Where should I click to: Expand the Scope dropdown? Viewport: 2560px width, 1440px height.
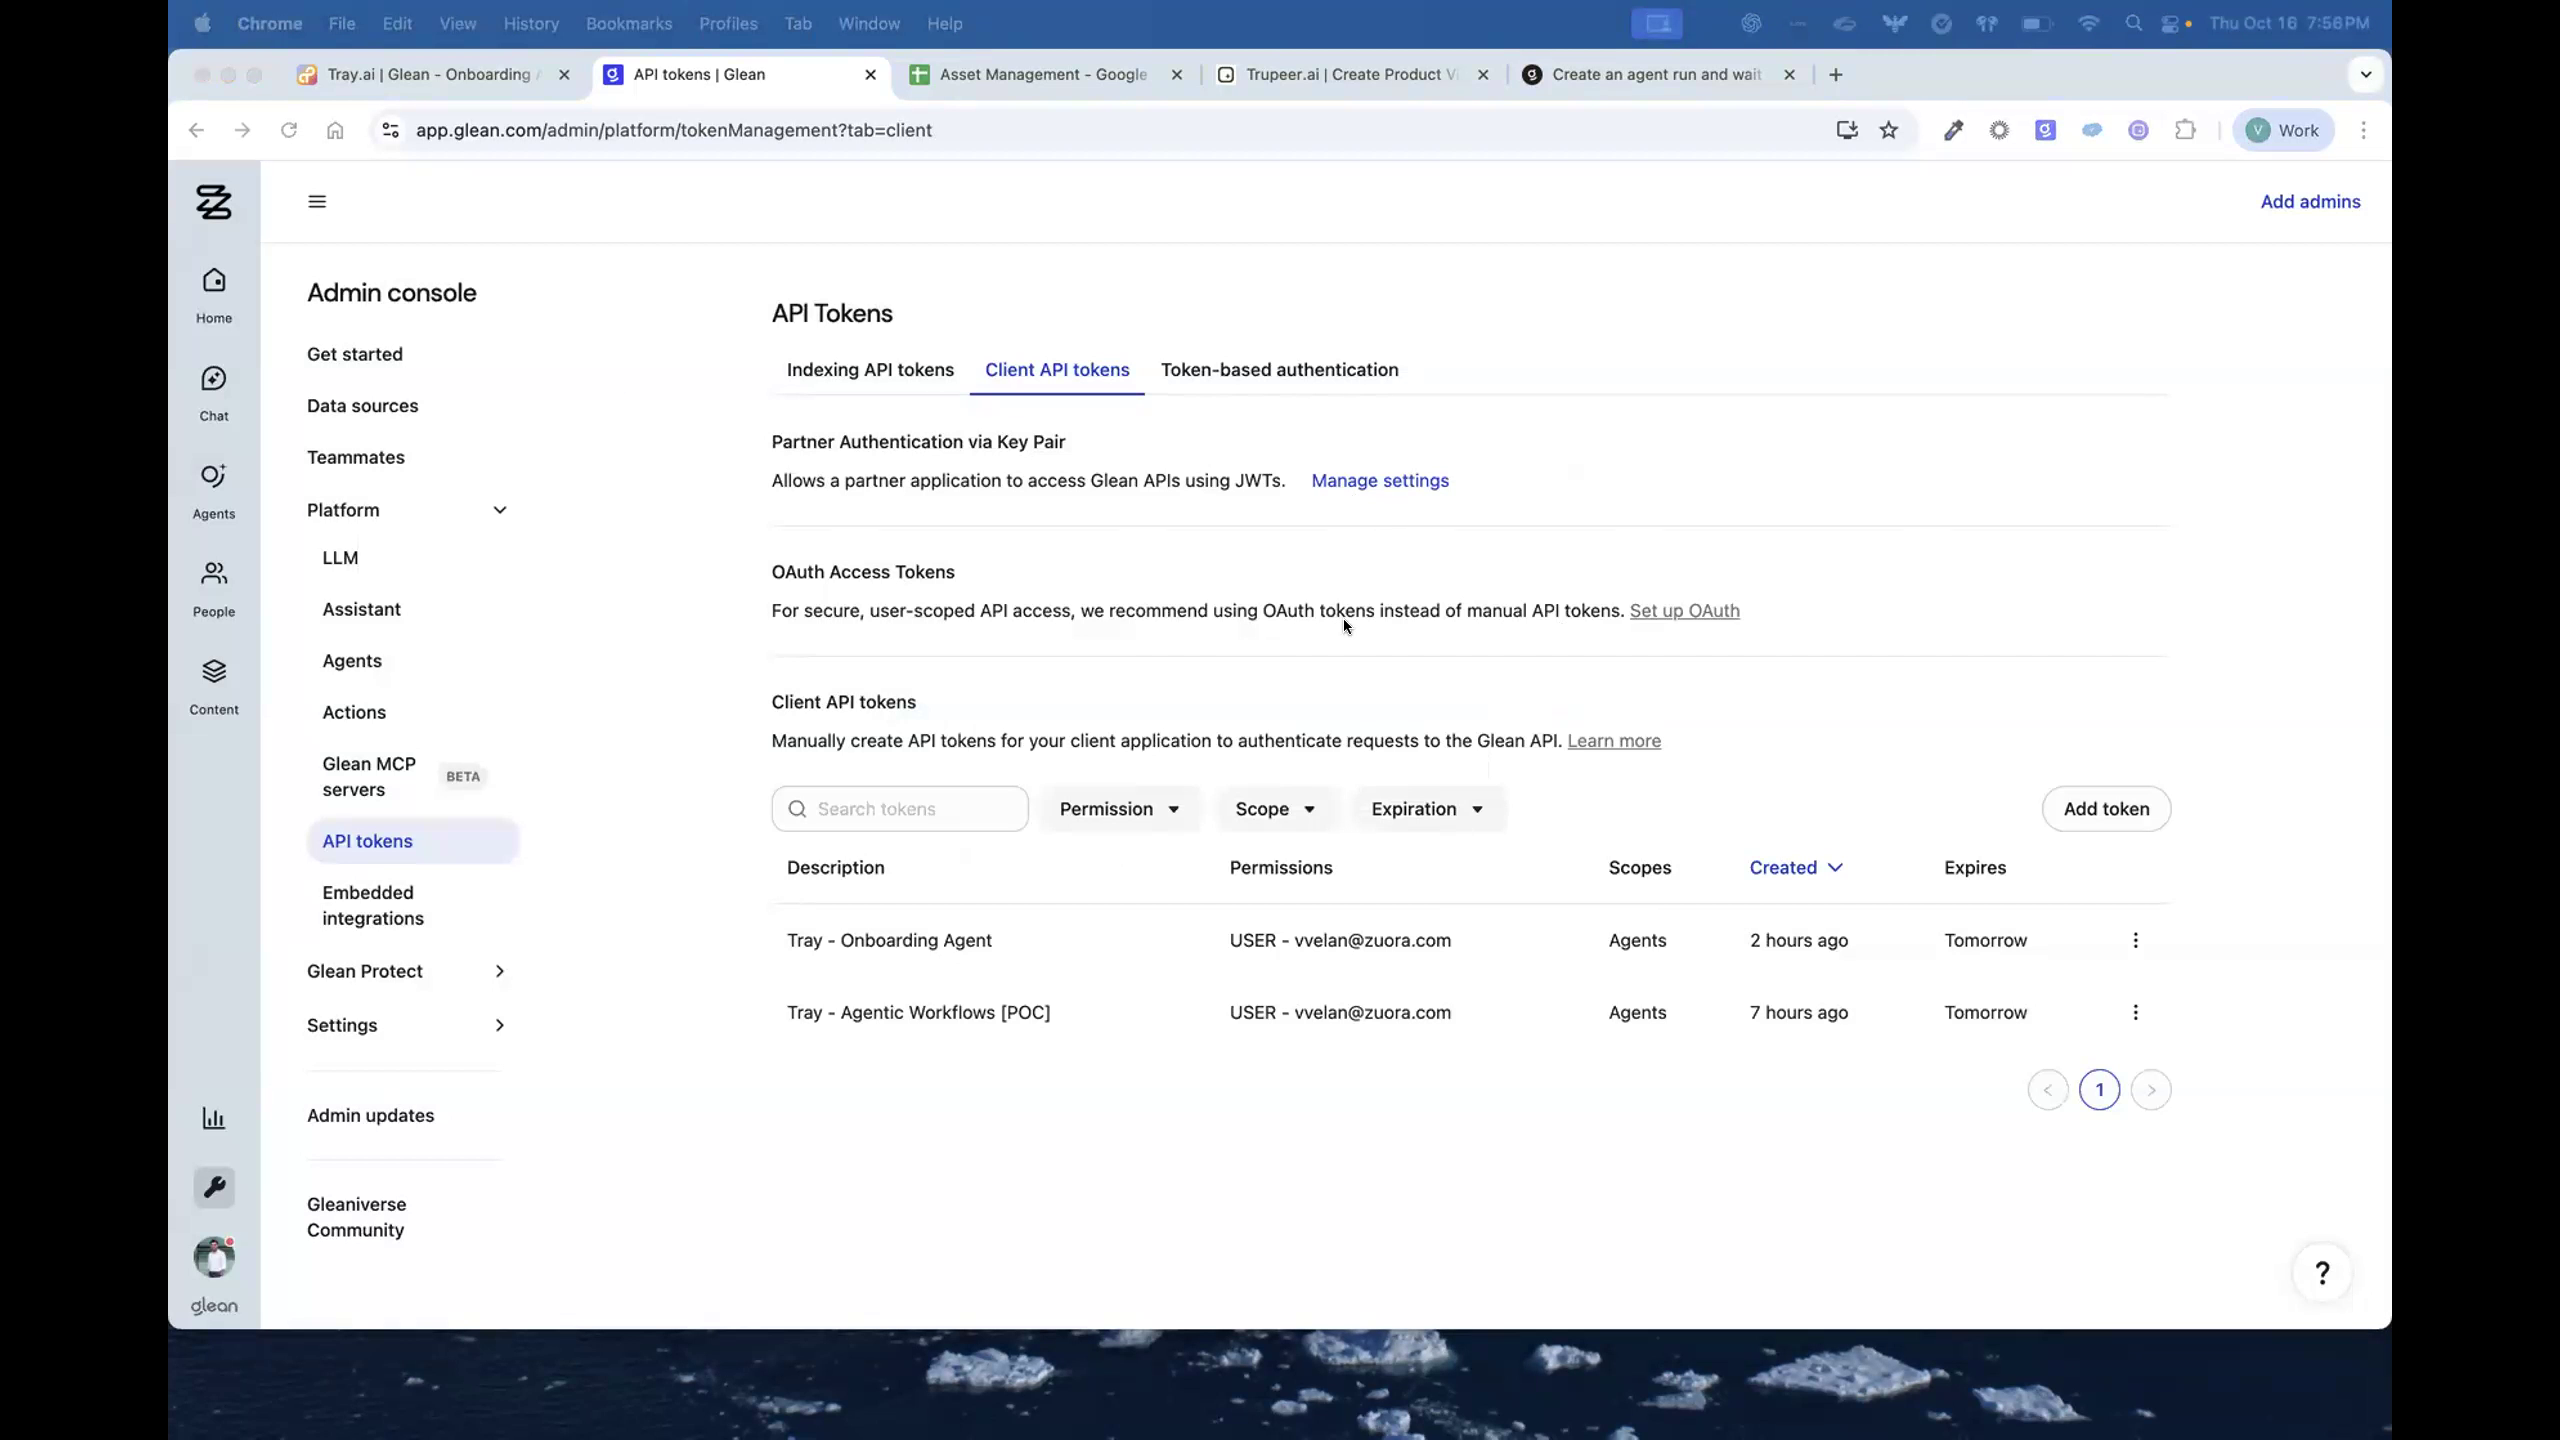(x=1275, y=808)
